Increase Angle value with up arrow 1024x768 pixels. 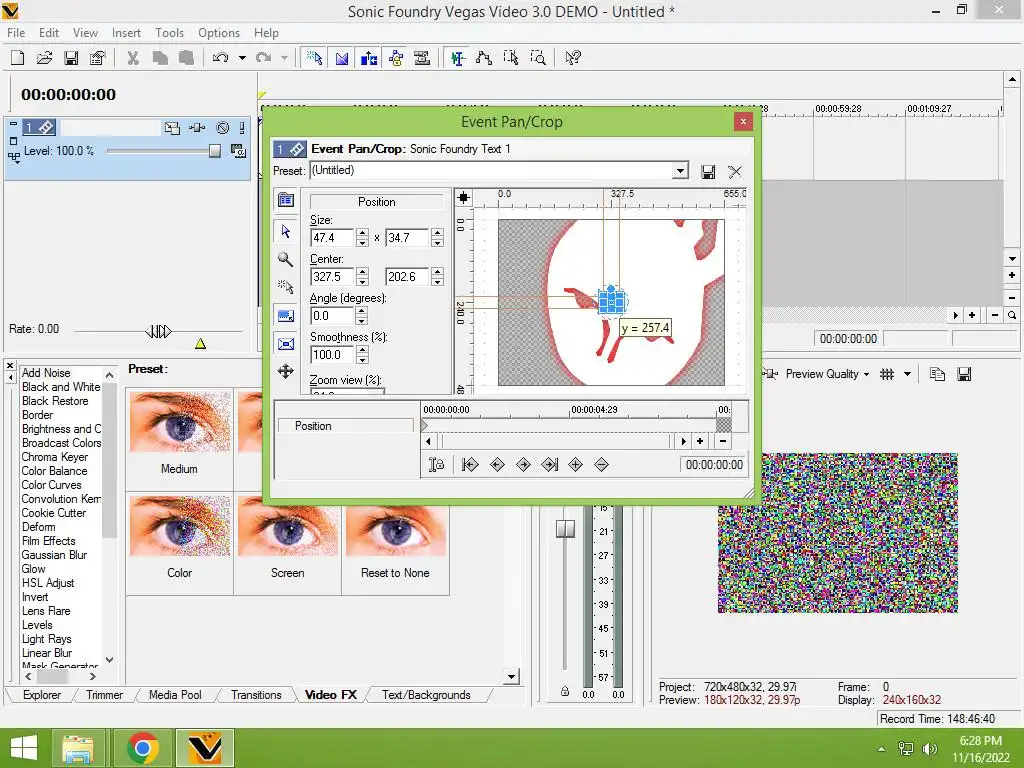(x=362, y=312)
